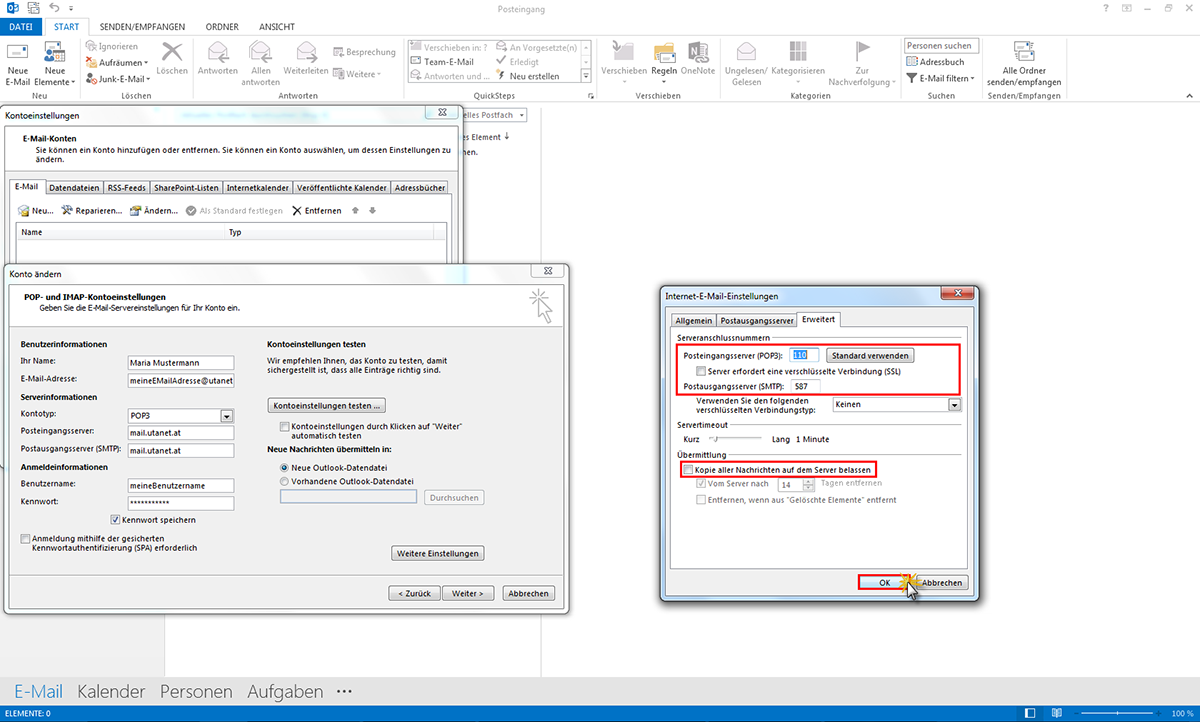Click the Weitere Einstellungen button

(x=439, y=553)
